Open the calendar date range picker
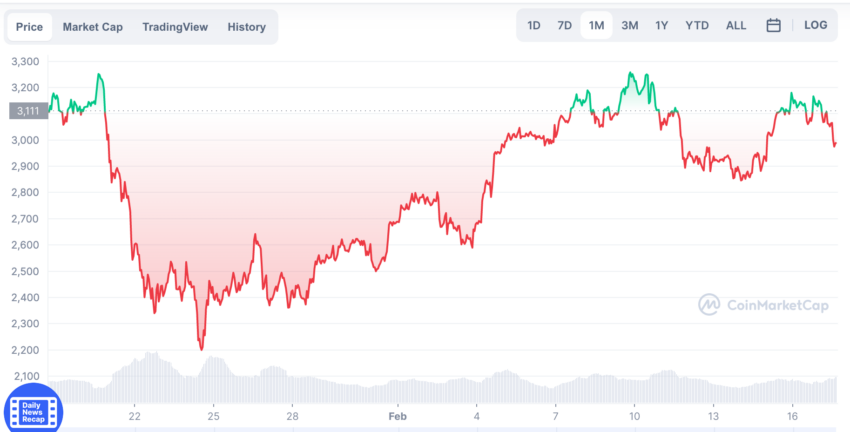850x432 pixels. click(774, 25)
